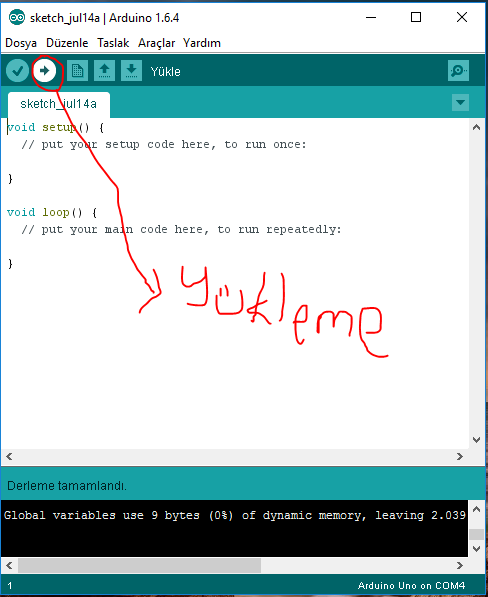Click console vertical scrollbar up arrow
Viewport: 488px width, 597px height.
[x=476, y=509]
